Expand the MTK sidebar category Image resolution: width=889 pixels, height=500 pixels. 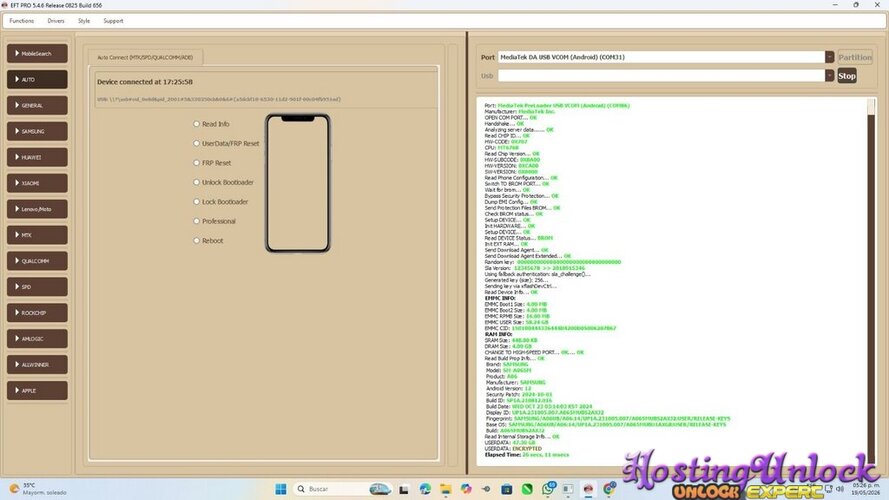(x=37, y=235)
